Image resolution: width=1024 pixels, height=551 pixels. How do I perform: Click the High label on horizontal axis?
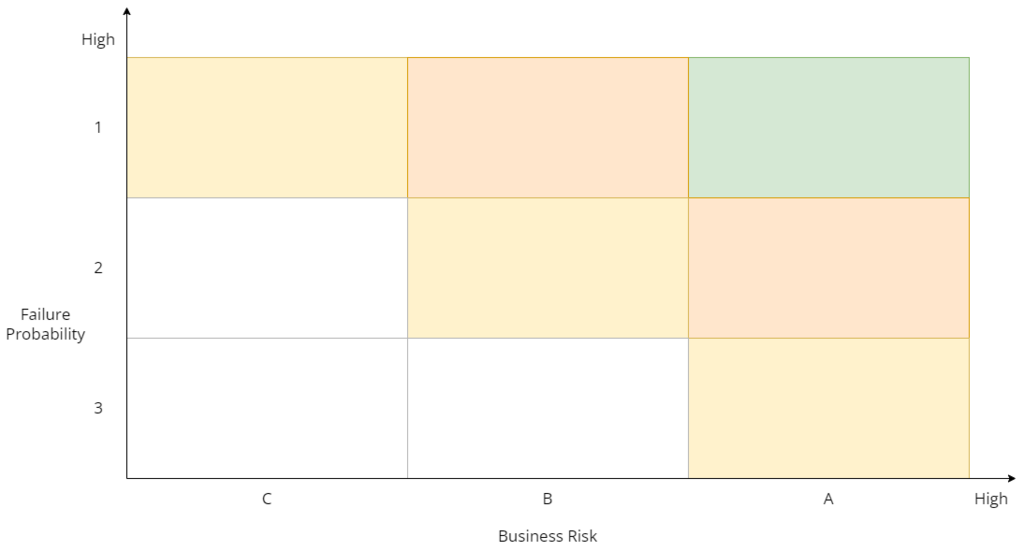pos(990,499)
